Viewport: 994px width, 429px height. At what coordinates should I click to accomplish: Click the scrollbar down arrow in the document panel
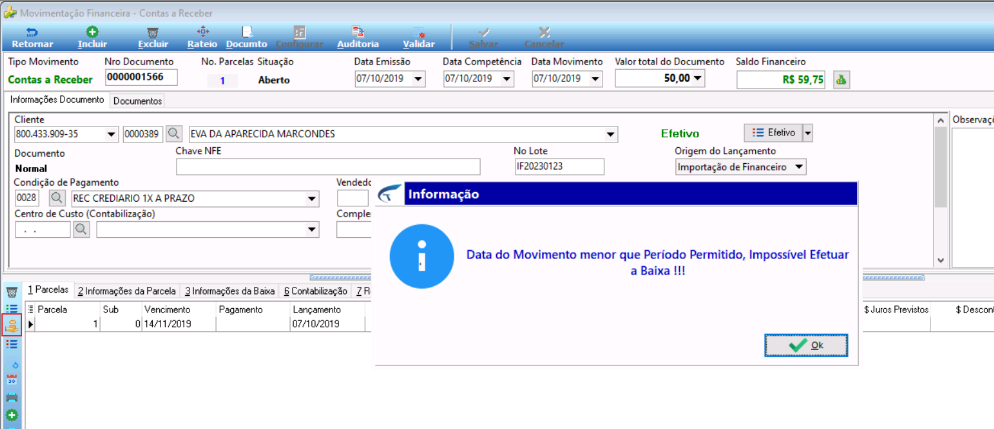pyautogui.click(x=941, y=261)
